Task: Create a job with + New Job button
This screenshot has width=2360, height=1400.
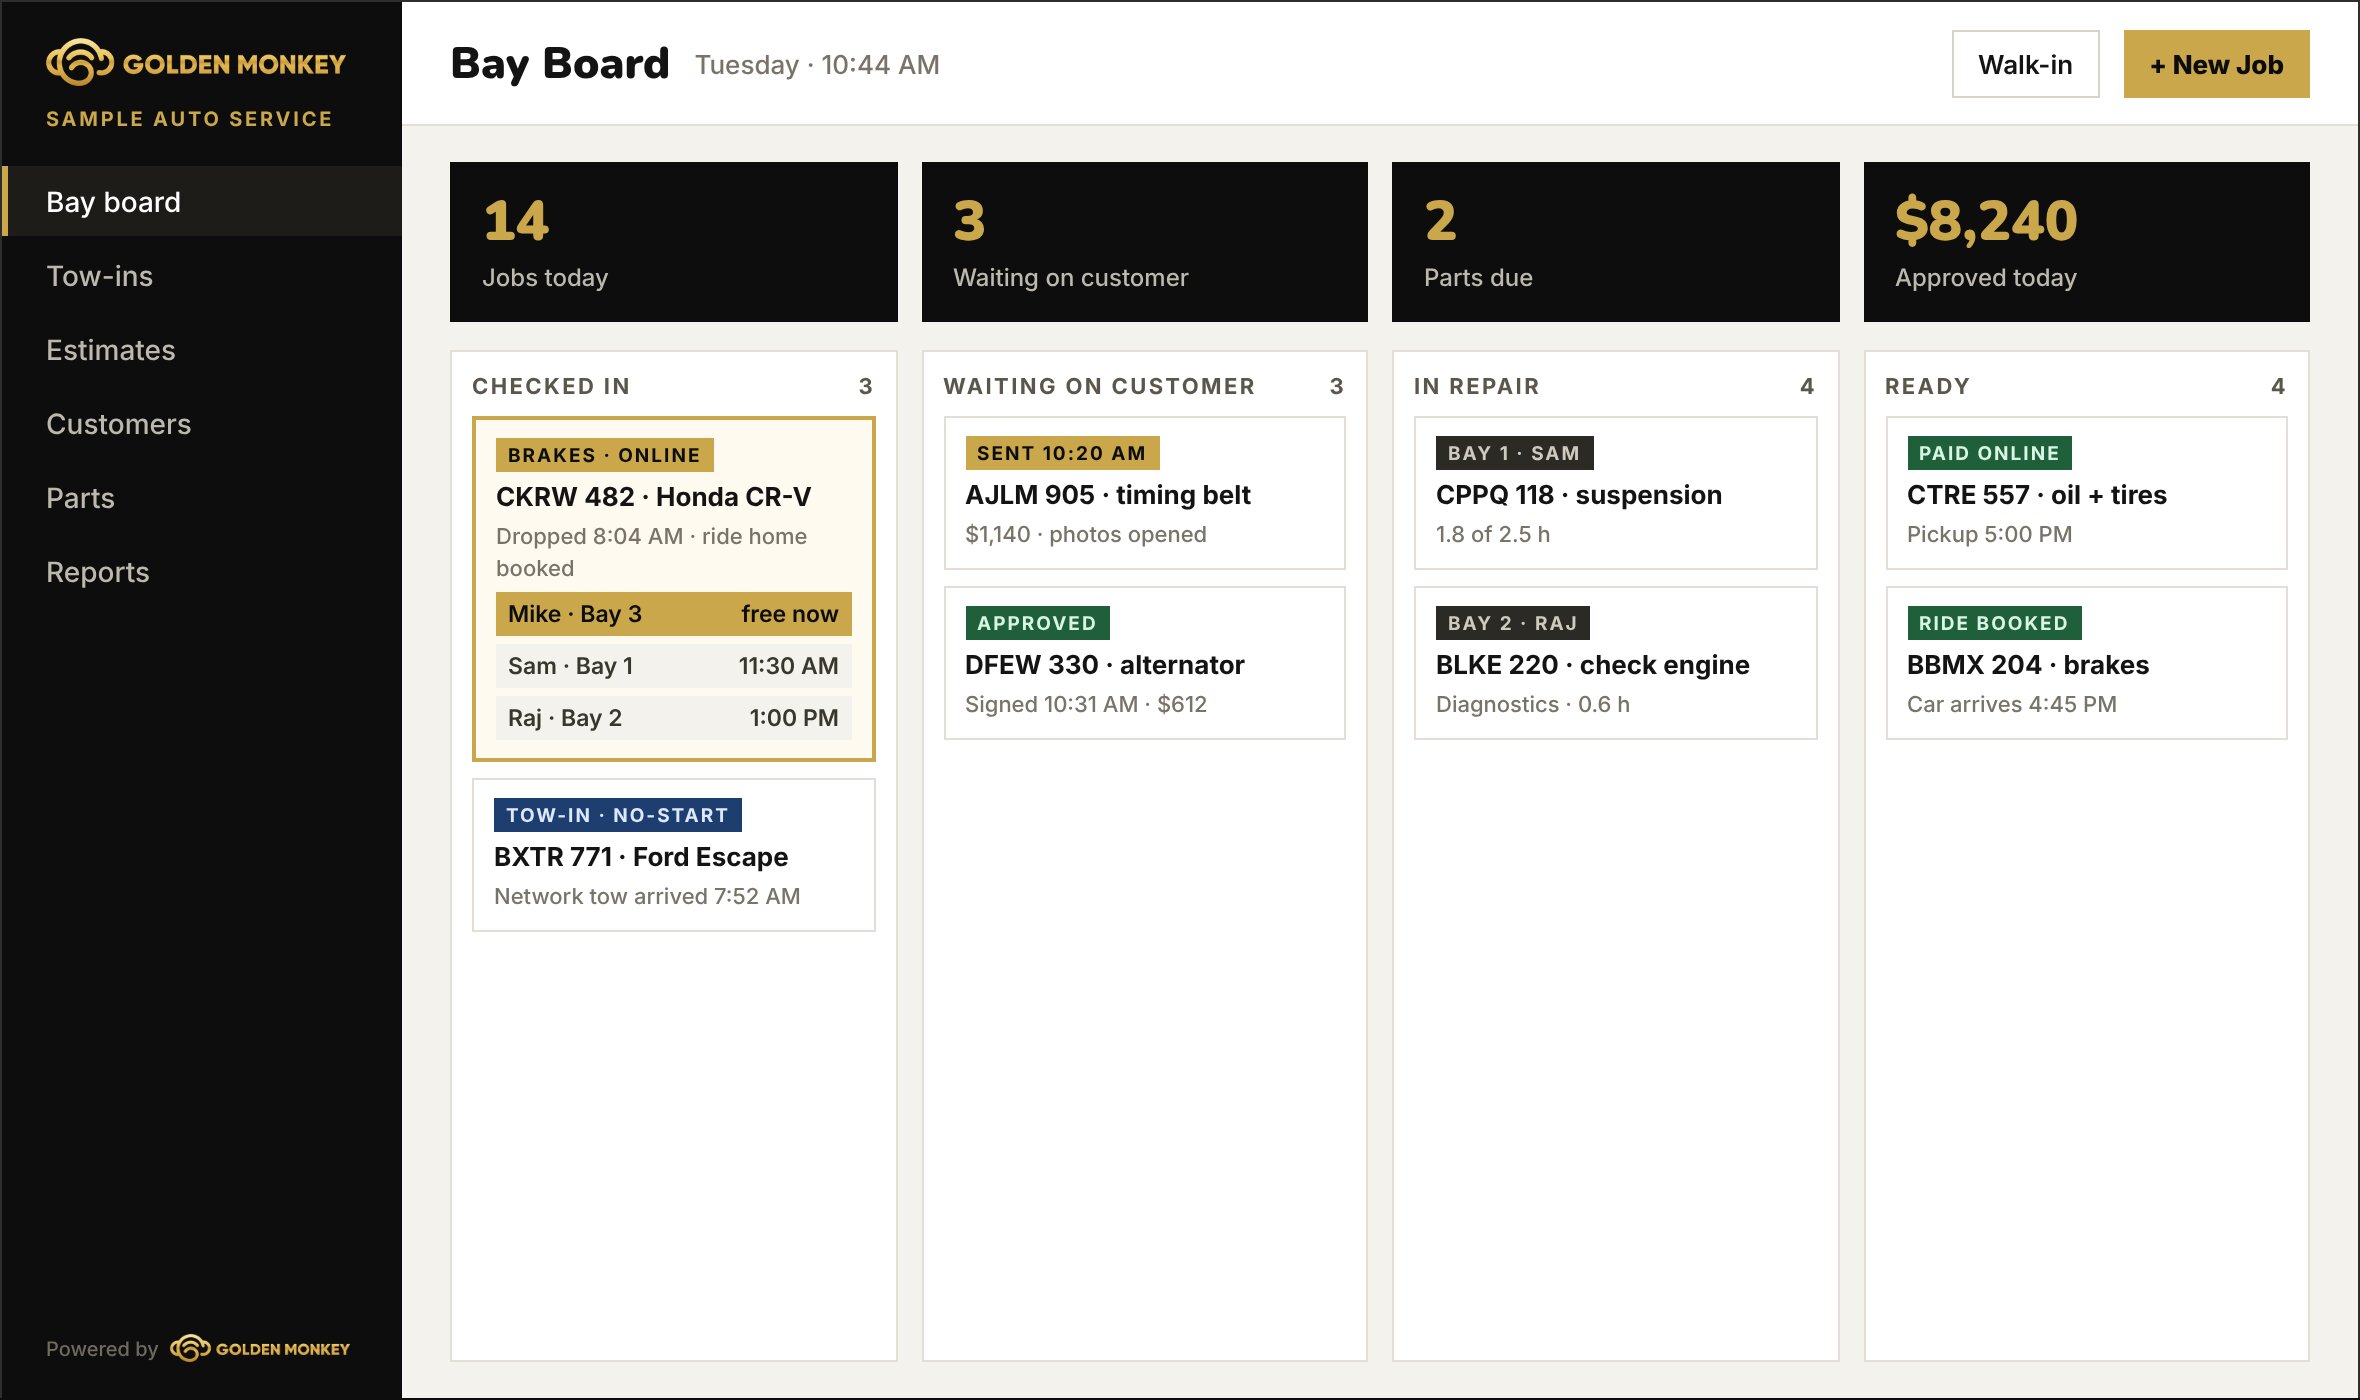Action: [x=2216, y=64]
